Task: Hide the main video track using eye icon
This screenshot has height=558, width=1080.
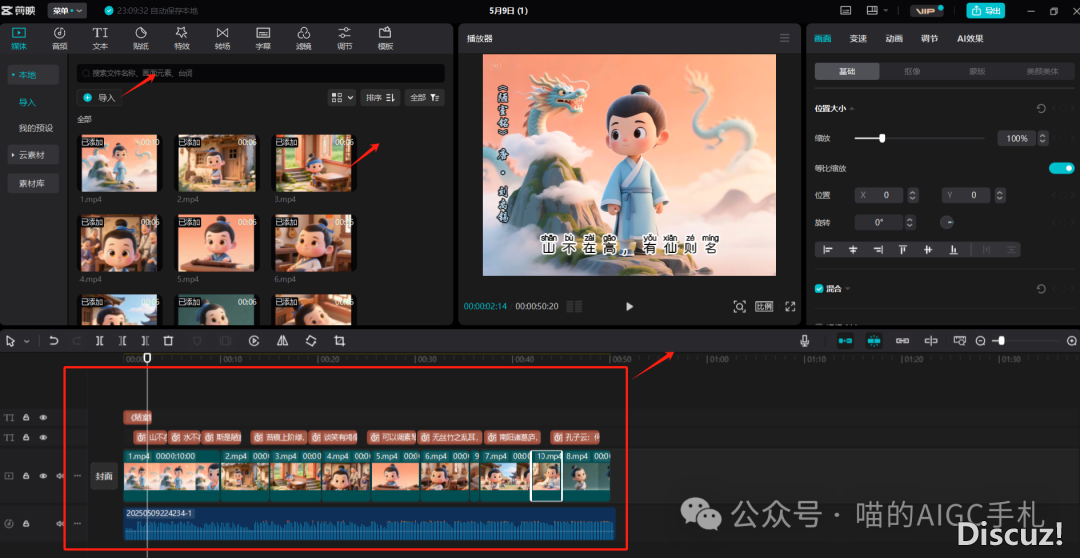Action: (43, 476)
